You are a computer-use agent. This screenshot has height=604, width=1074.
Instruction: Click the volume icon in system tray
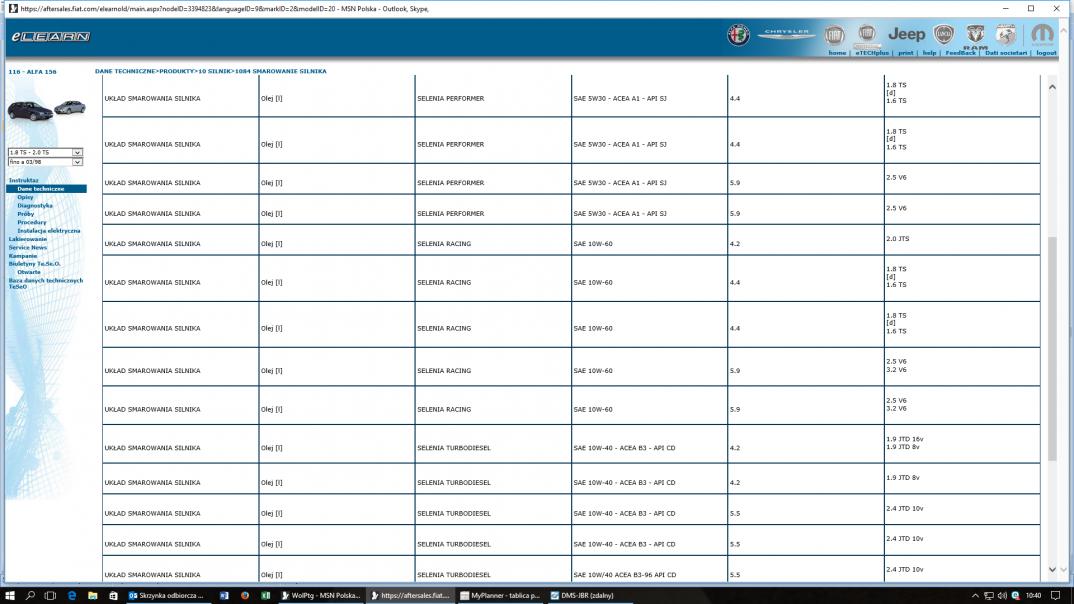pos(1002,596)
